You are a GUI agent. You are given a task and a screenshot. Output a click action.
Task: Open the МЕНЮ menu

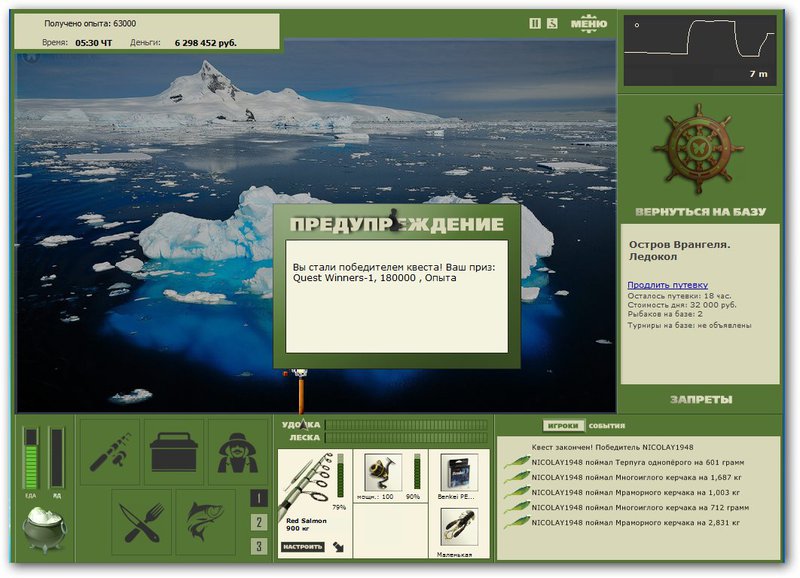589,23
